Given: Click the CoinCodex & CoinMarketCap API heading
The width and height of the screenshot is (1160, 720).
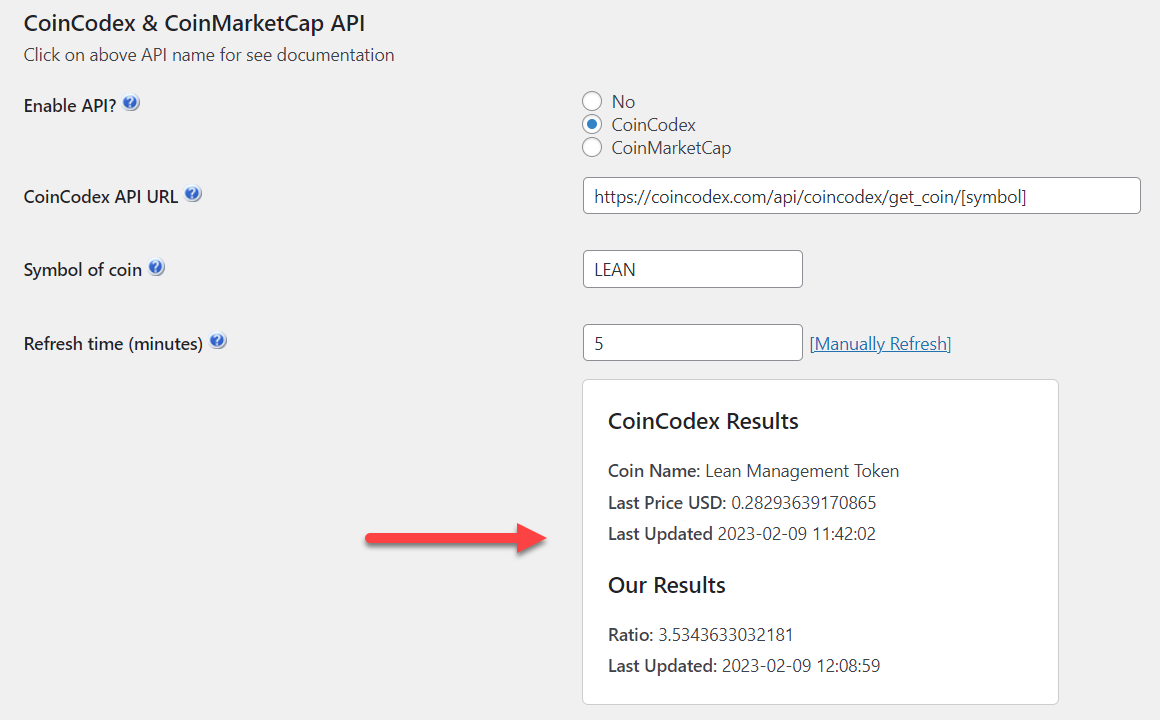Looking at the screenshot, I should (195, 23).
